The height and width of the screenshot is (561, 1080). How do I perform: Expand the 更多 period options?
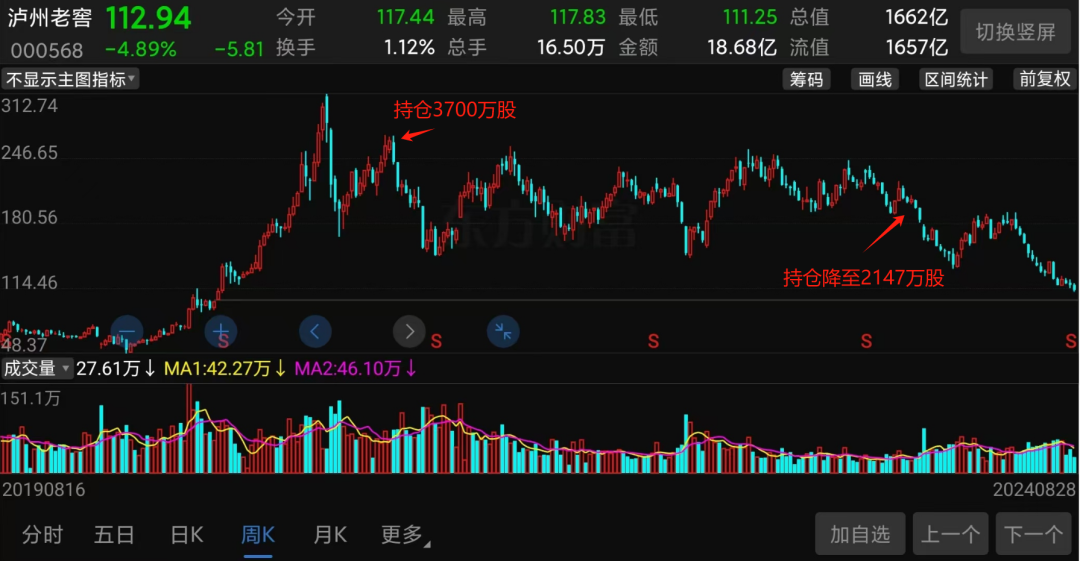(404, 535)
